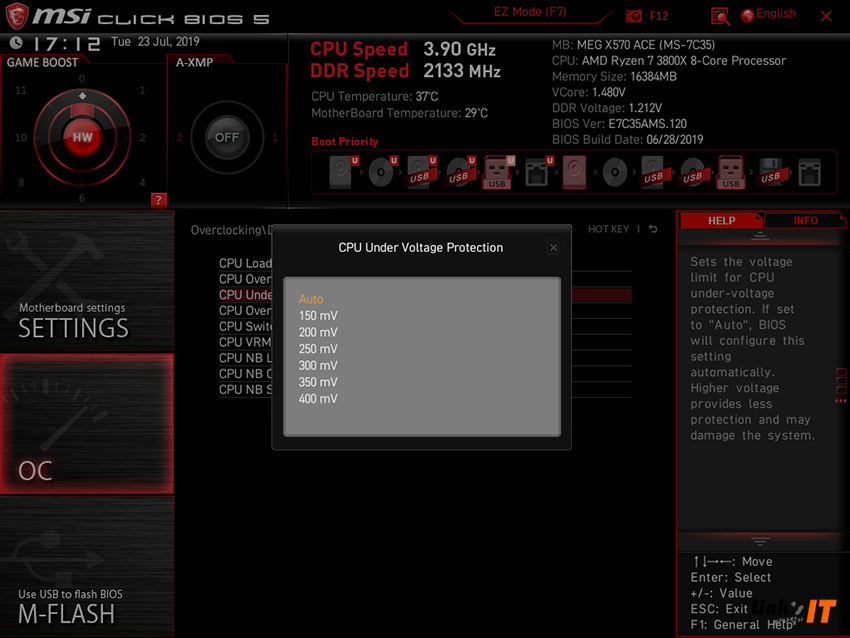Close the BIOS with the red X

[826, 16]
